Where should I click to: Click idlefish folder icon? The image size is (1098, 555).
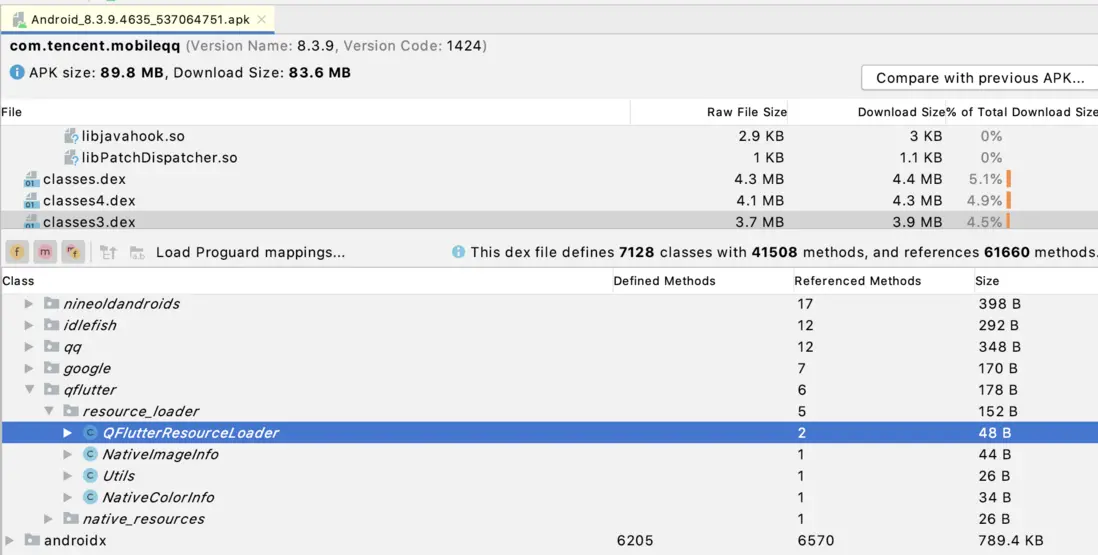51,325
